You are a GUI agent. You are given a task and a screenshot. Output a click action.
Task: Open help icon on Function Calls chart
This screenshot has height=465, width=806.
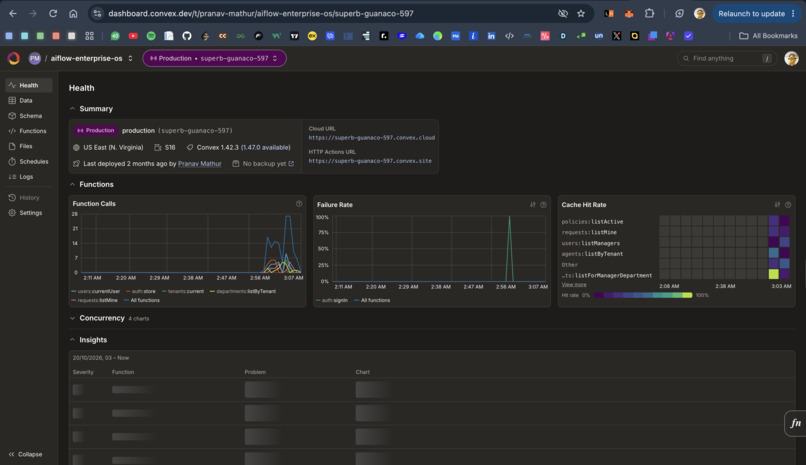click(x=299, y=204)
